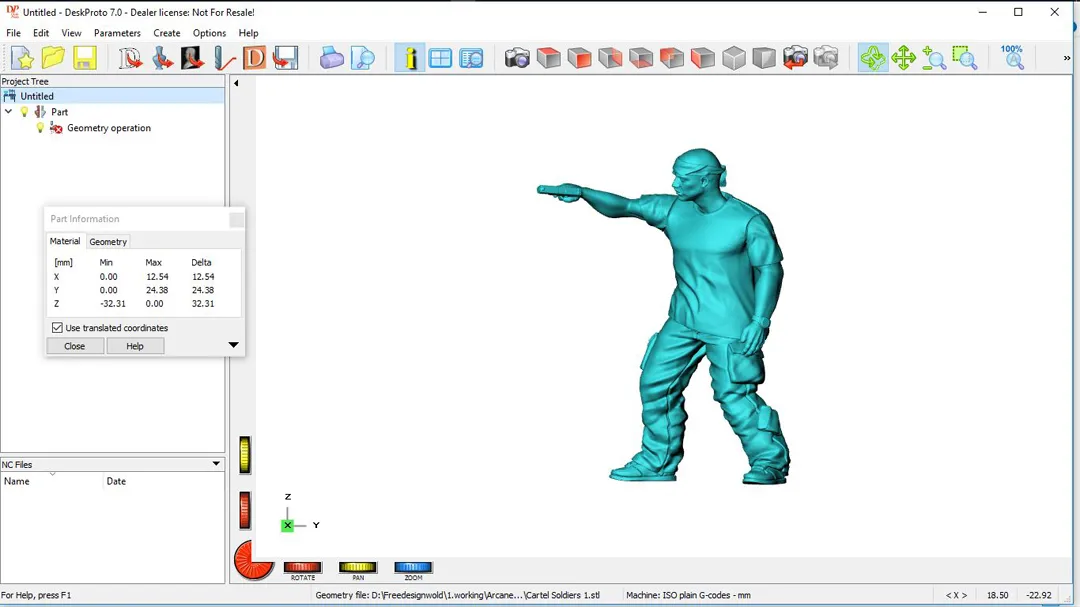
Task: Click the orange D toolbar icon
Action: [254, 58]
